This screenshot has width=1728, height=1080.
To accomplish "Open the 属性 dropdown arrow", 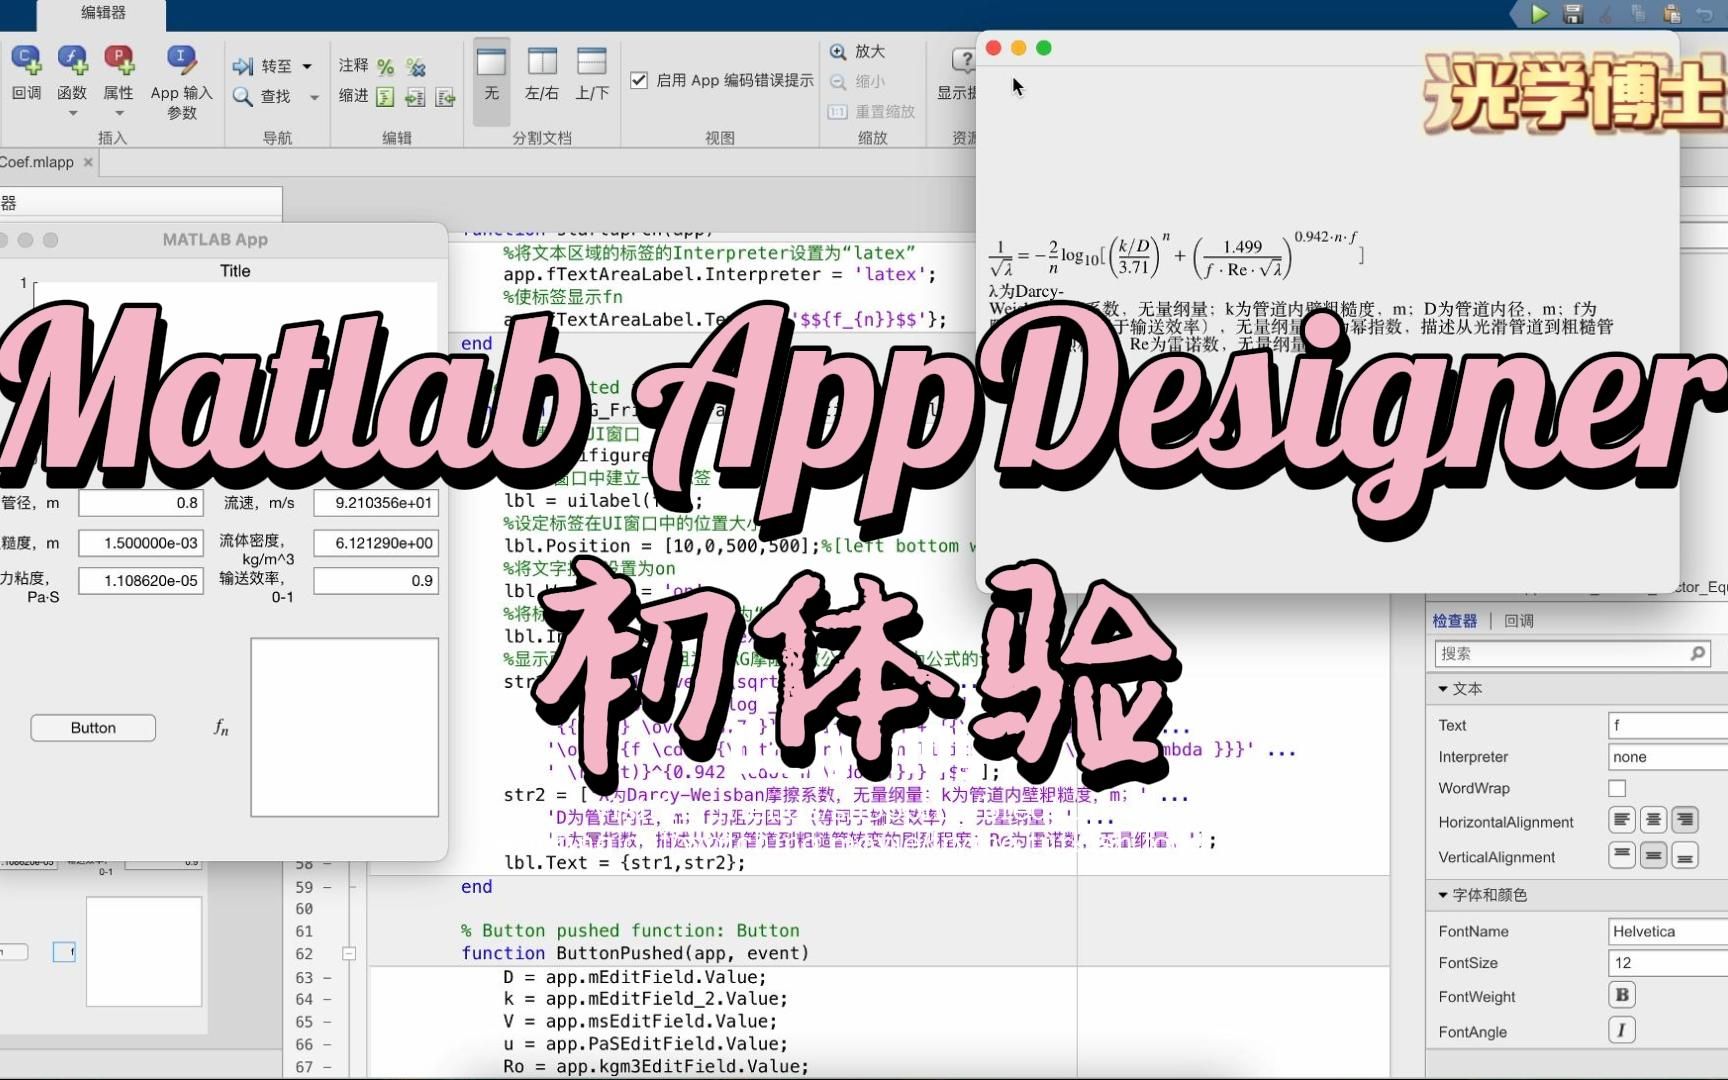I will coord(119,113).
